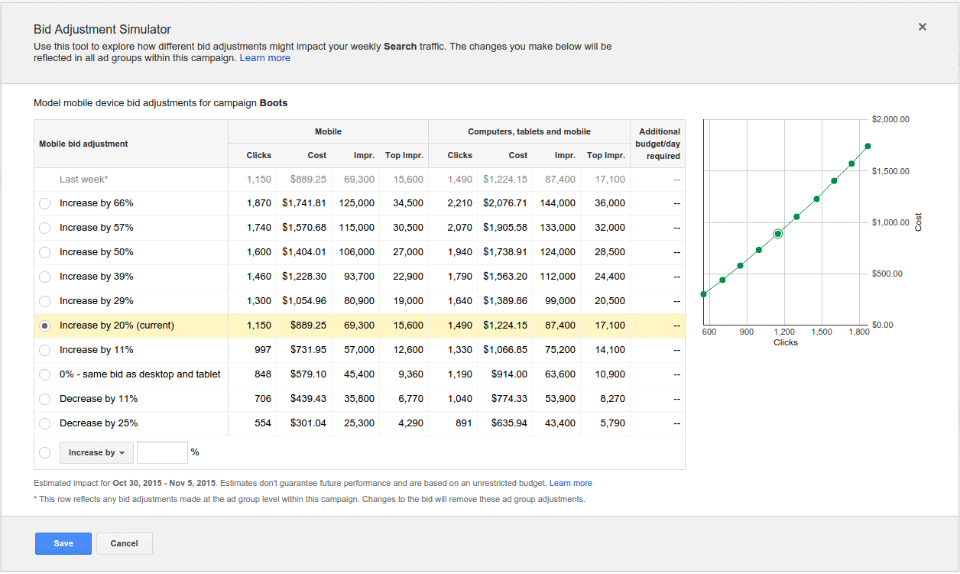
Task: Select 0% same bid as desktop option
Action: coord(45,375)
